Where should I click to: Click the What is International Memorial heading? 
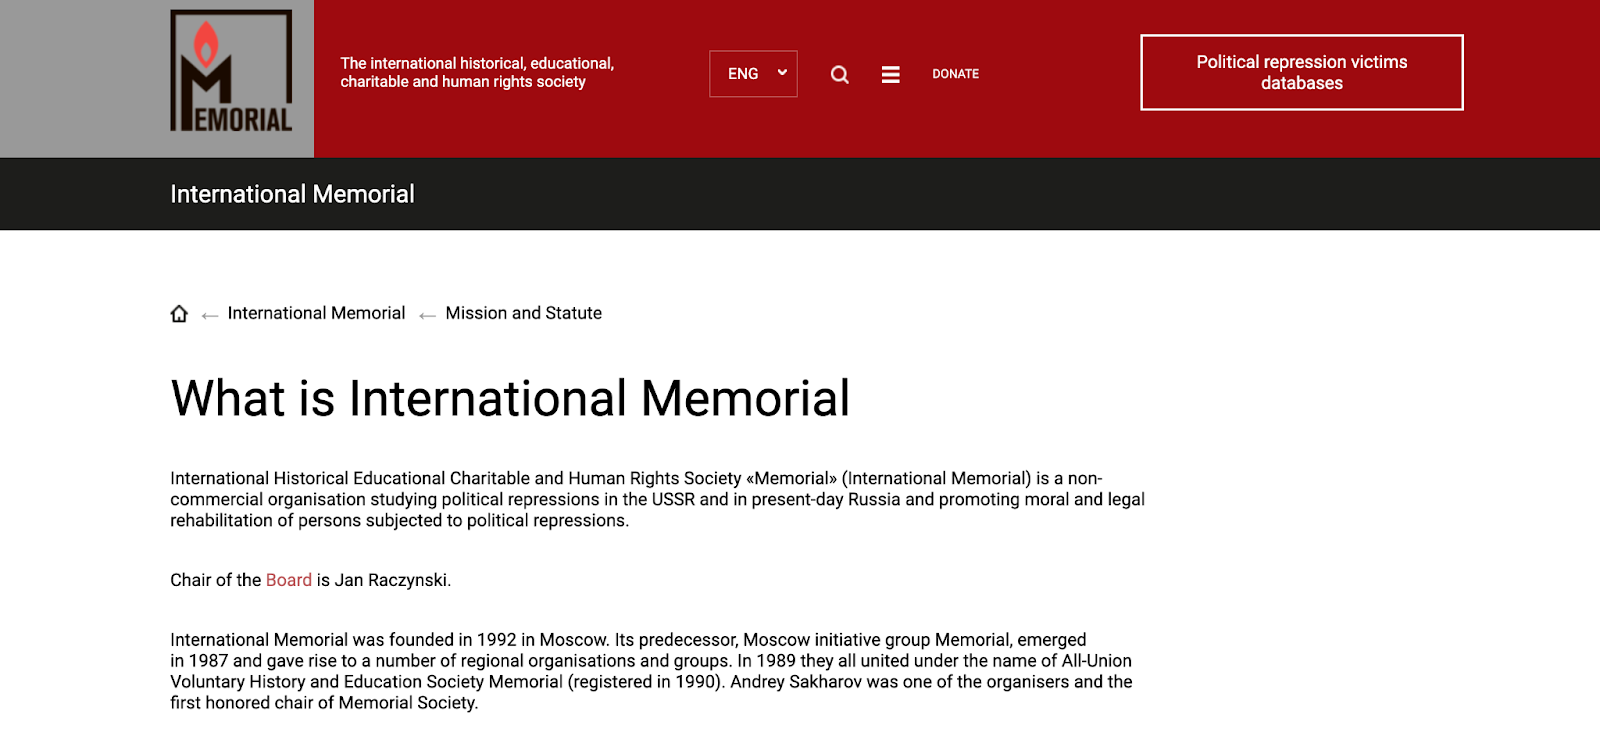coord(510,398)
